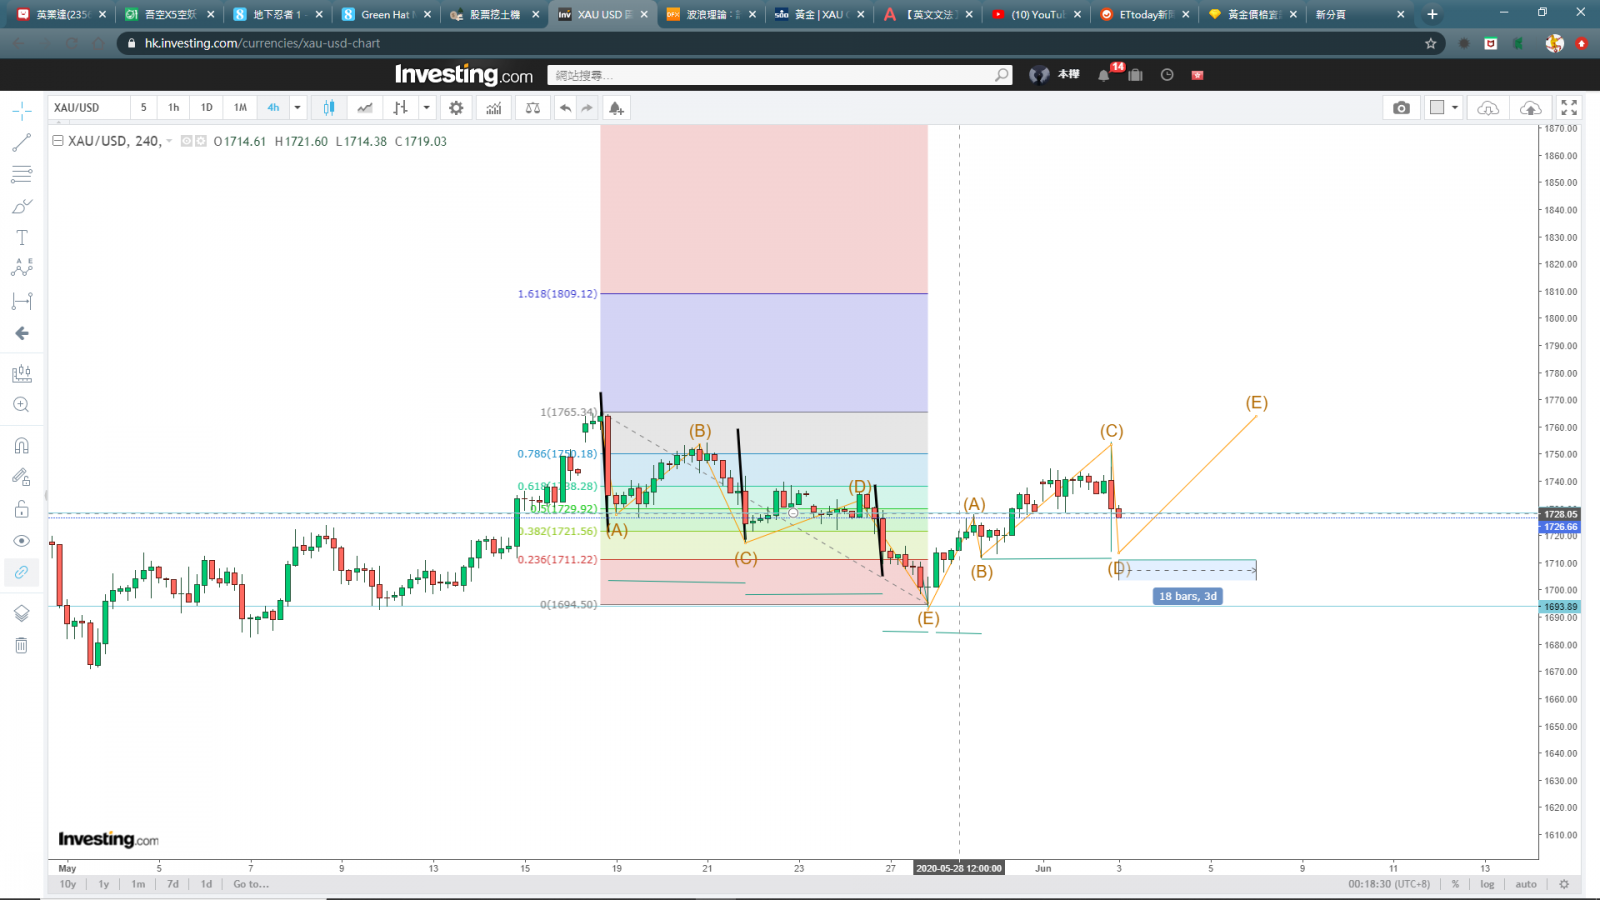
Task: Select the trend line drawing tool
Action: tap(21, 143)
